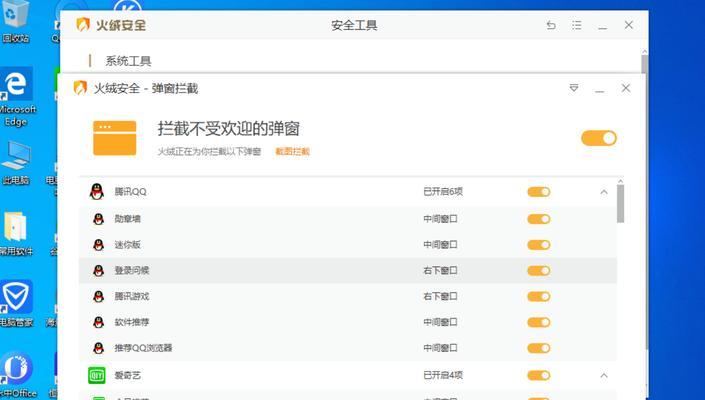The height and width of the screenshot is (400, 705).
Task: Select the 爱奇艺 group label
Action: [x=128, y=375]
